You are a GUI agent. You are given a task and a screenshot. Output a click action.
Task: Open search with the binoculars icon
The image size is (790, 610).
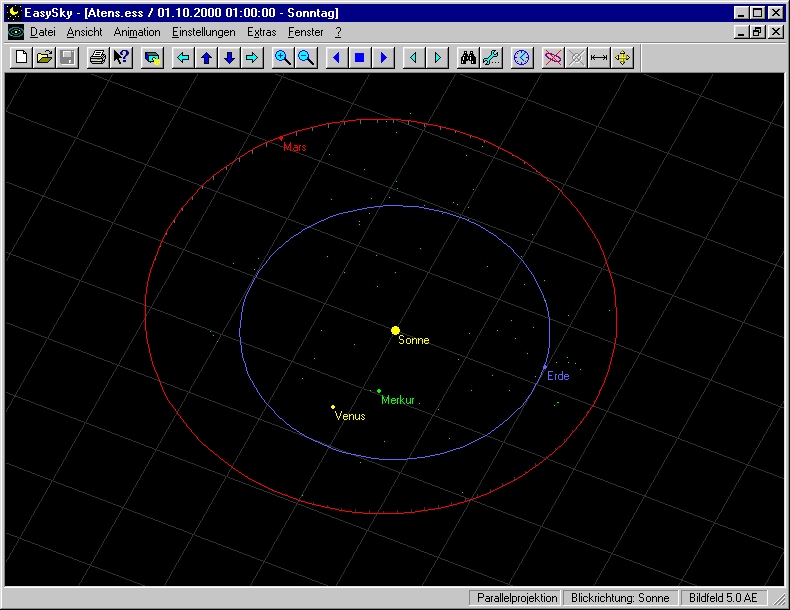468,58
